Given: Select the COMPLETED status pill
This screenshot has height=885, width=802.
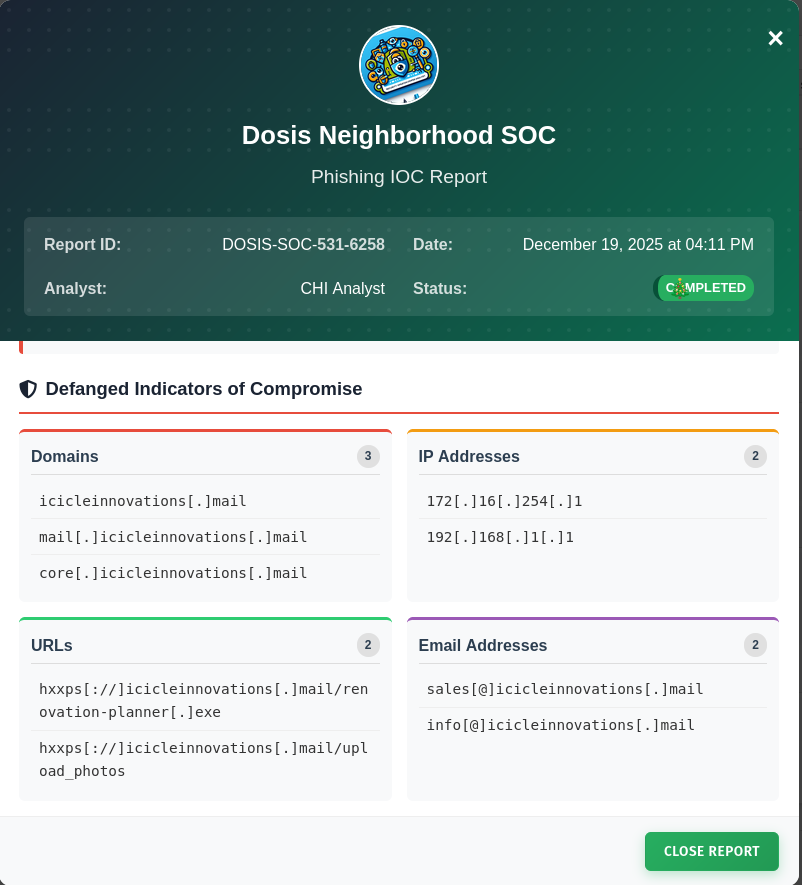Looking at the screenshot, I should [705, 288].
